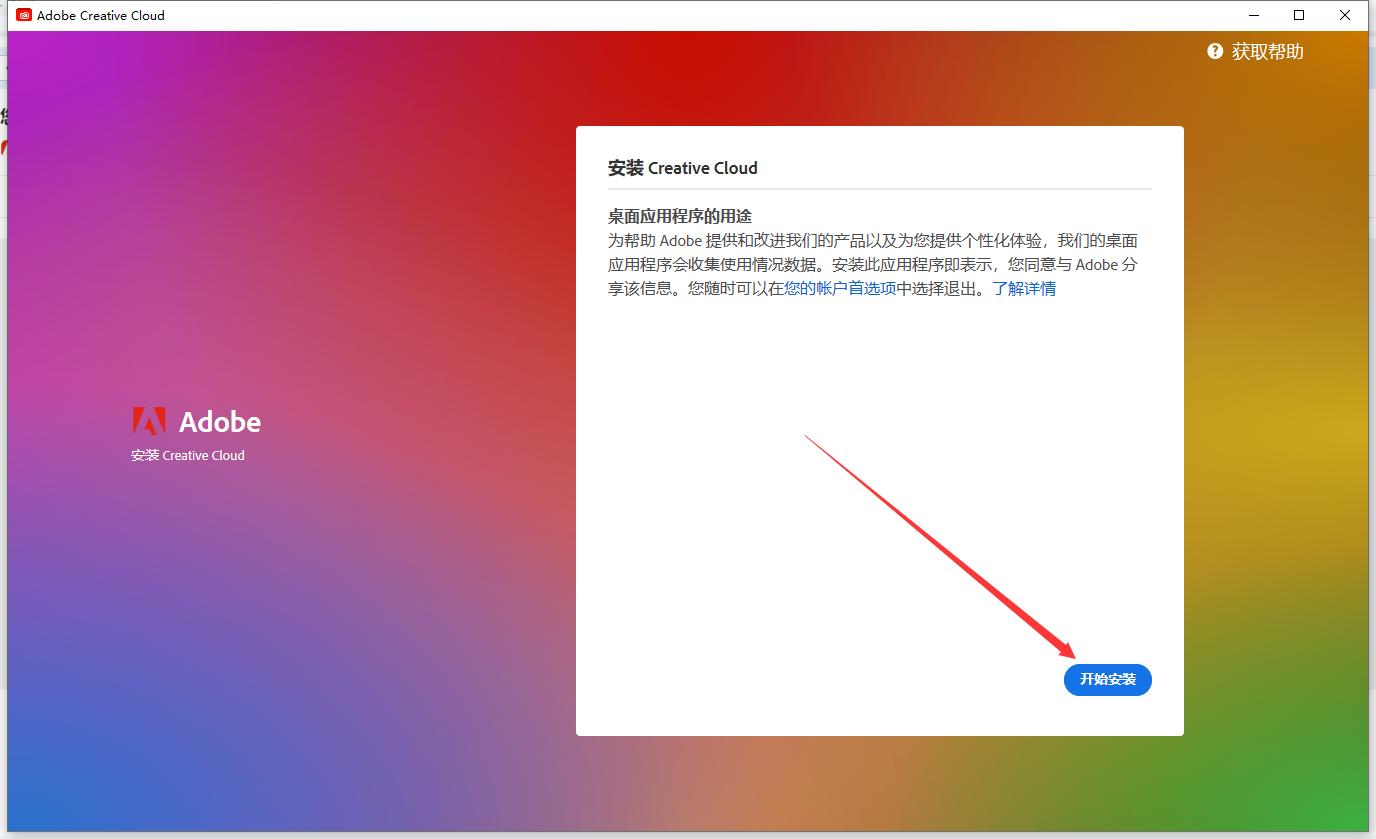This screenshot has width=1376, height=839.
Task: Click the question mark help icon
Action: pyautogui.click(x=1215, y=51)
